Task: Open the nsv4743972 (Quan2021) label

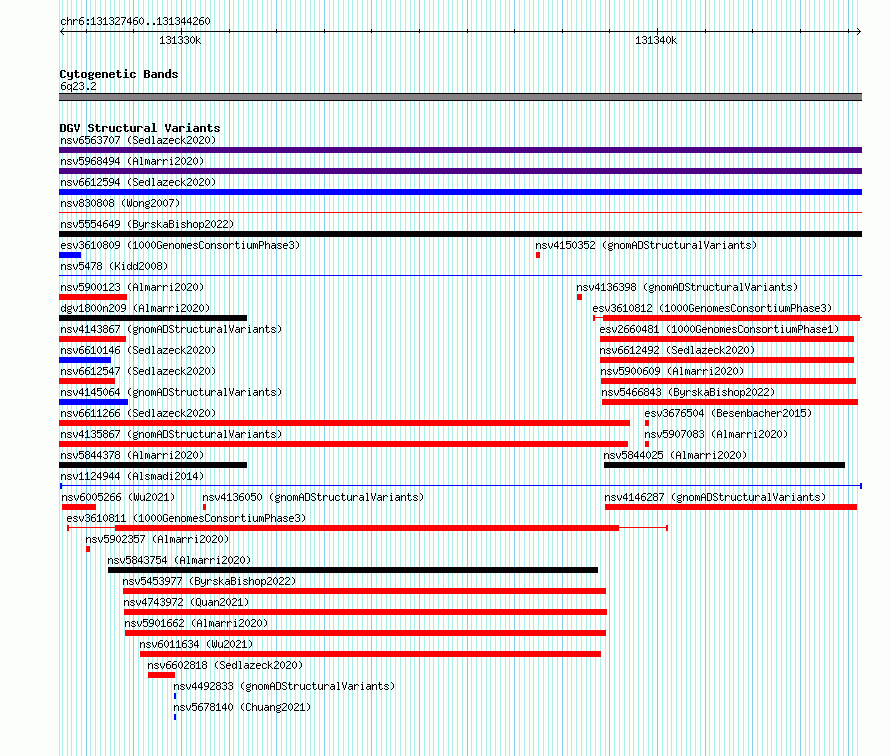Action: (x=186, y=602)
